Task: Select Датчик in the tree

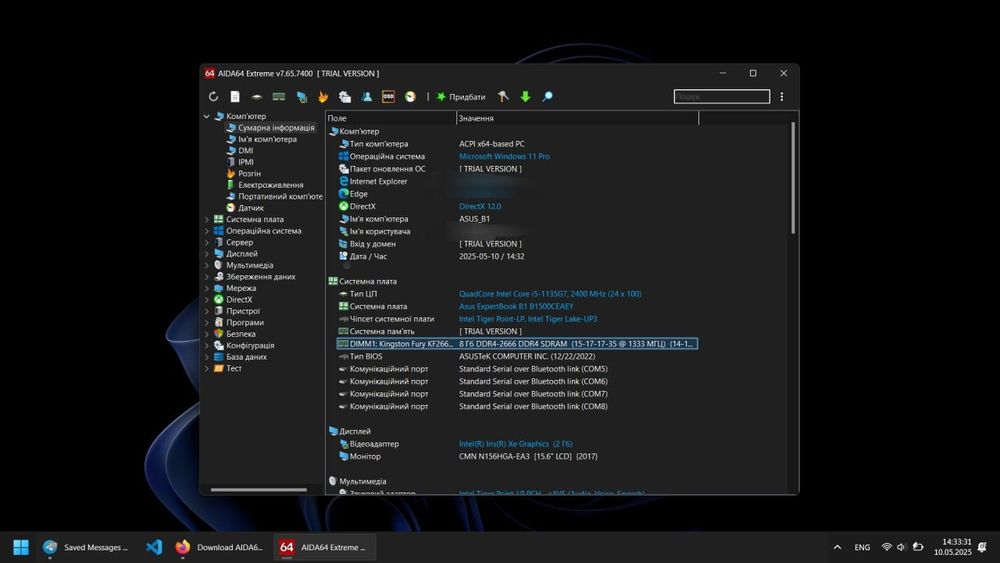Action: coord(251,208)
